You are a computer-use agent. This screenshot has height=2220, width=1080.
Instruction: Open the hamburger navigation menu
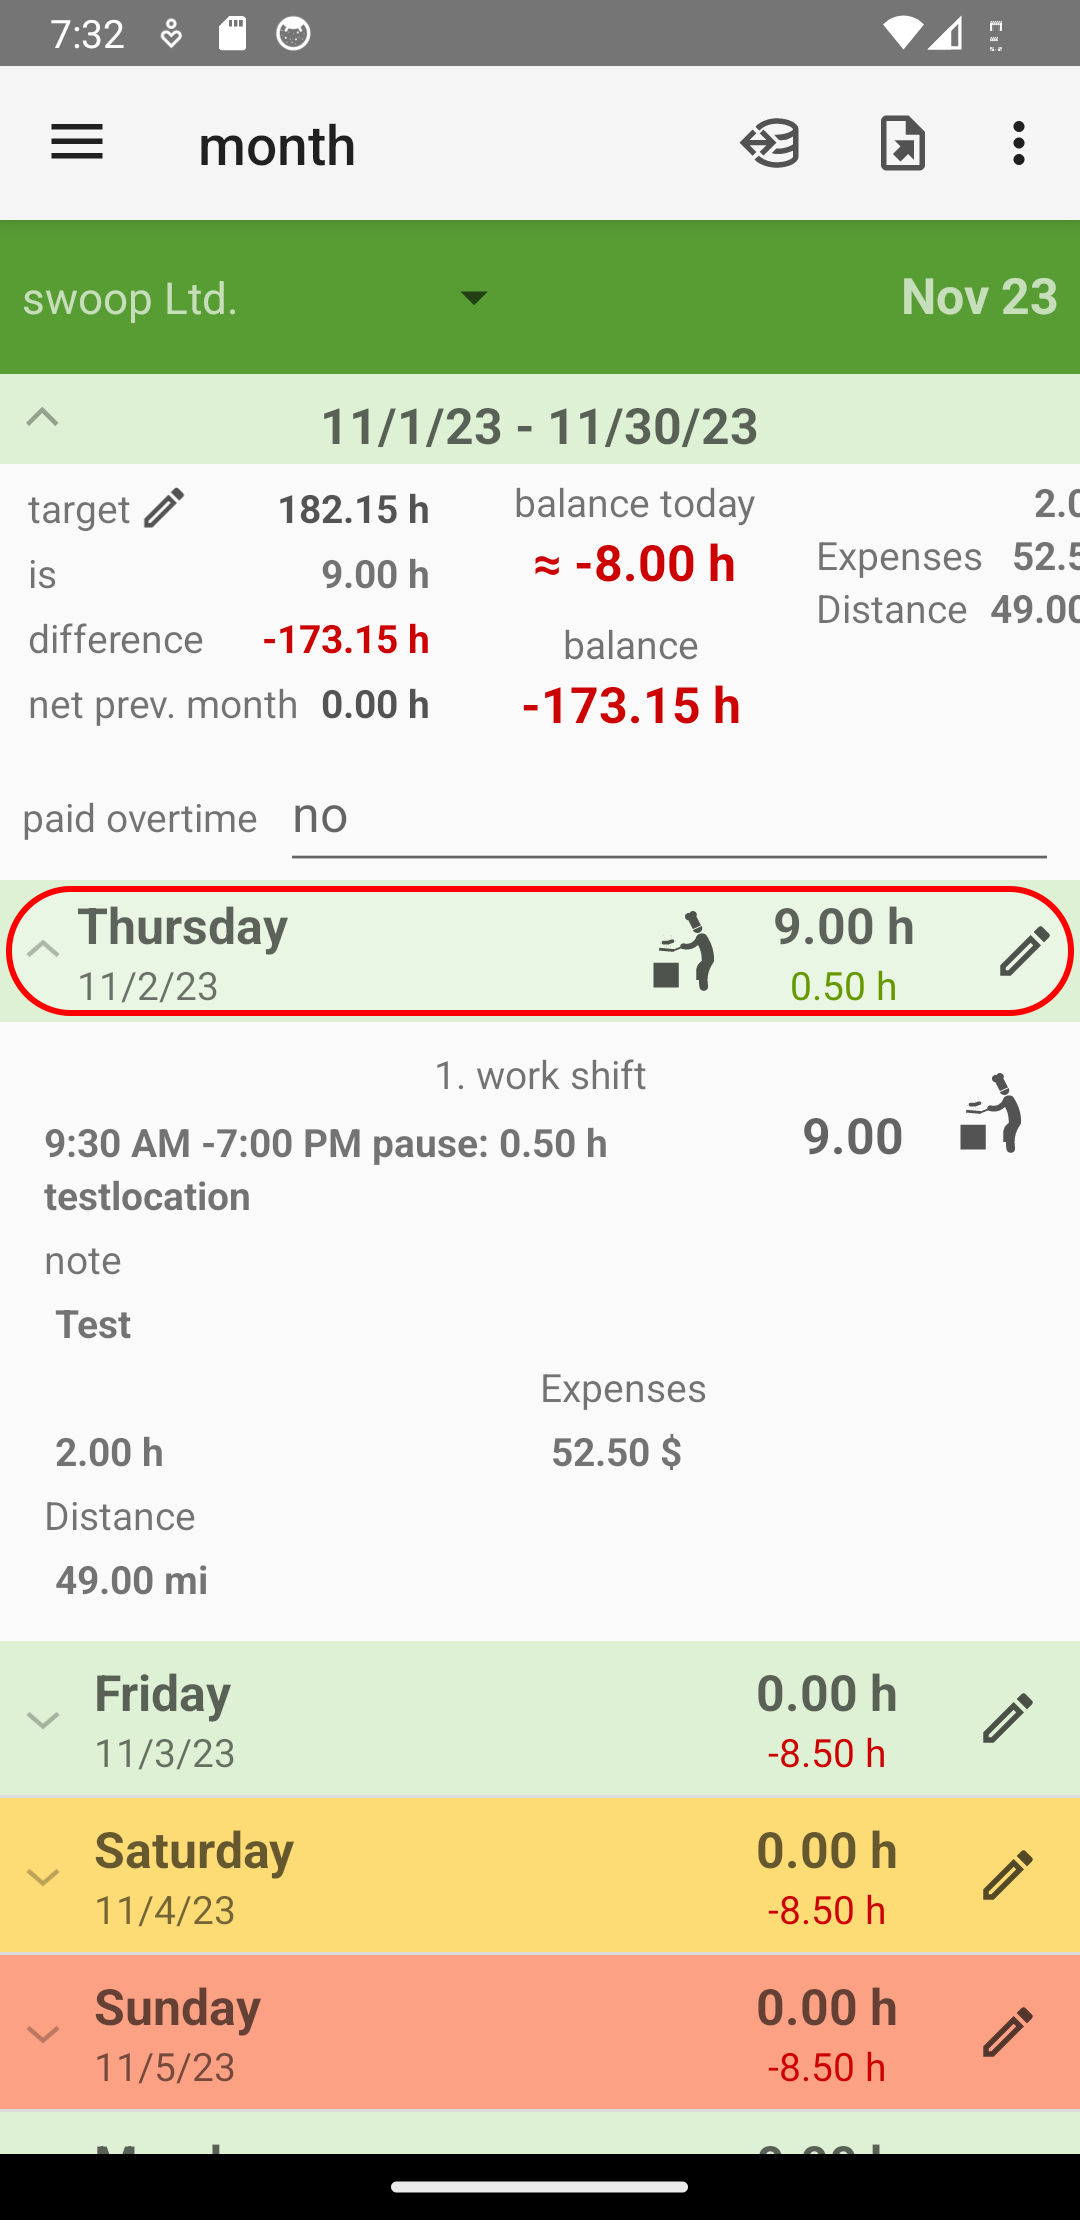point(77,143)
